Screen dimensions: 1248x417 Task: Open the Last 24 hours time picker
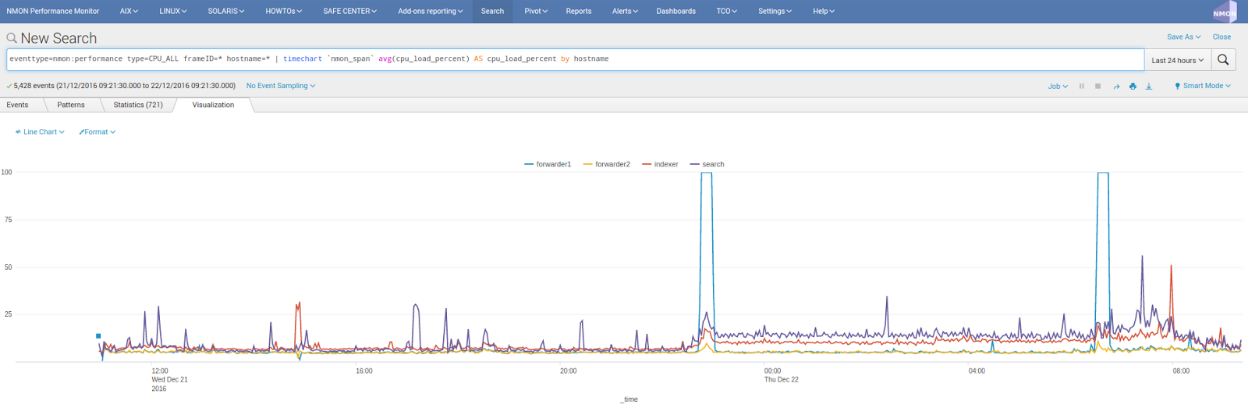pyautogui.click(x=1177, y=60)
